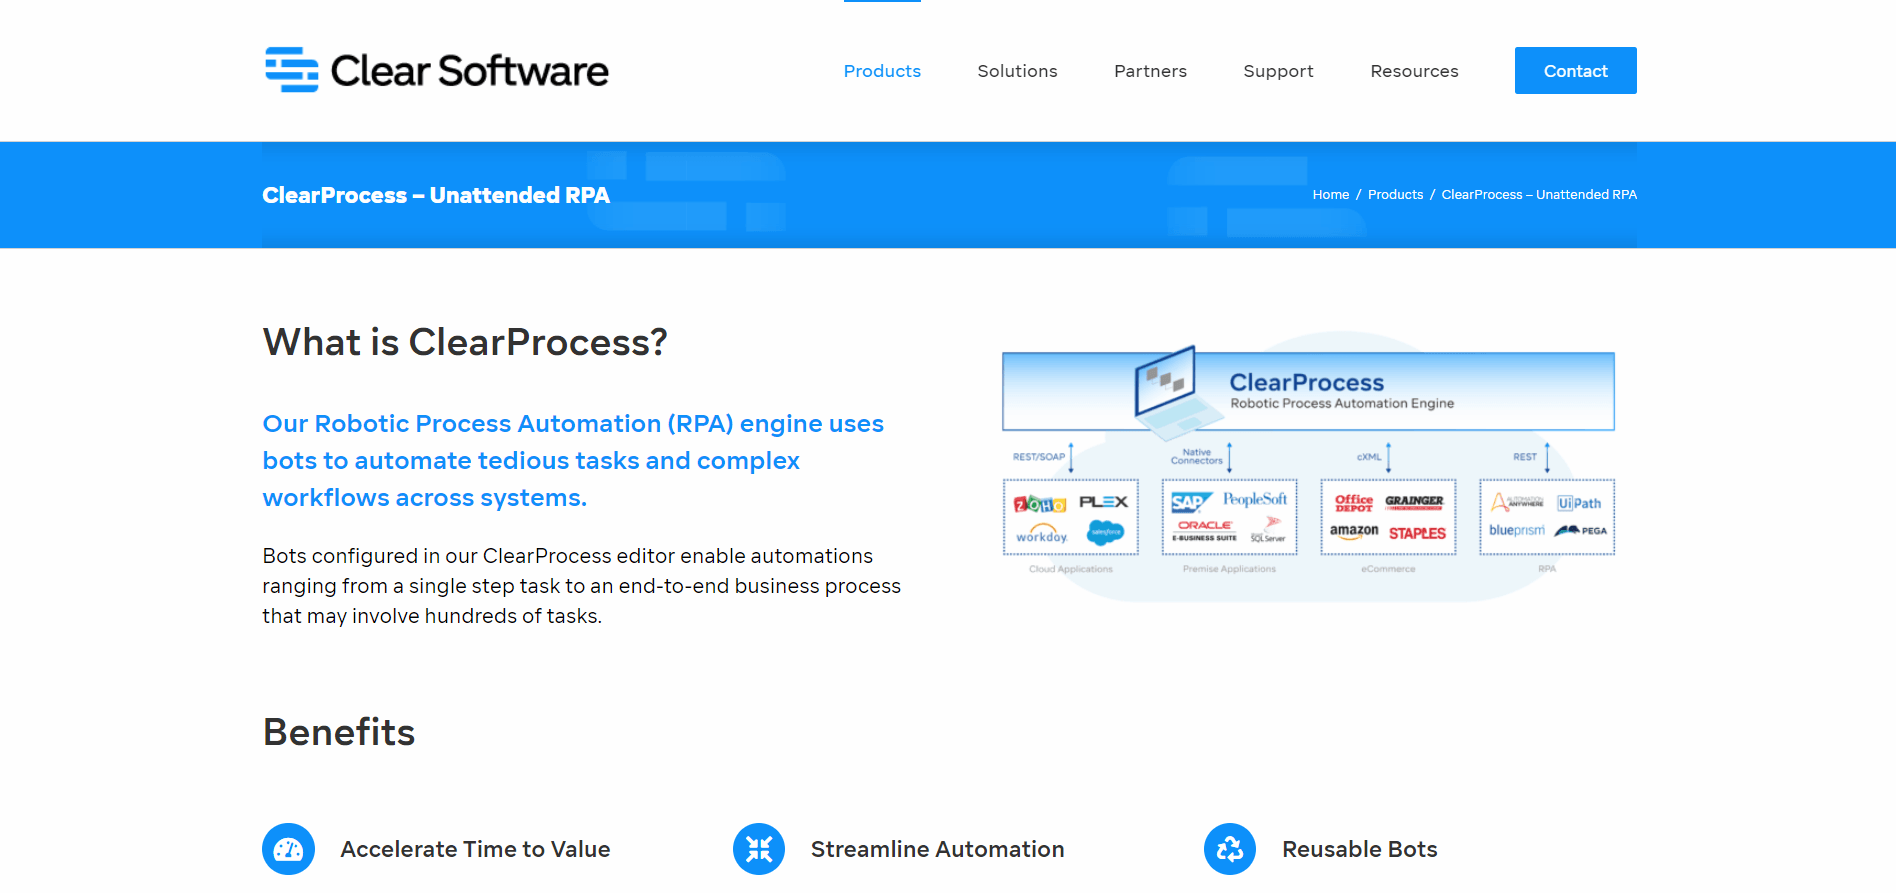Image resolution: width=1896 pixels, height=893 pixels.
Task: Open the Products menu
Action: 882,71
